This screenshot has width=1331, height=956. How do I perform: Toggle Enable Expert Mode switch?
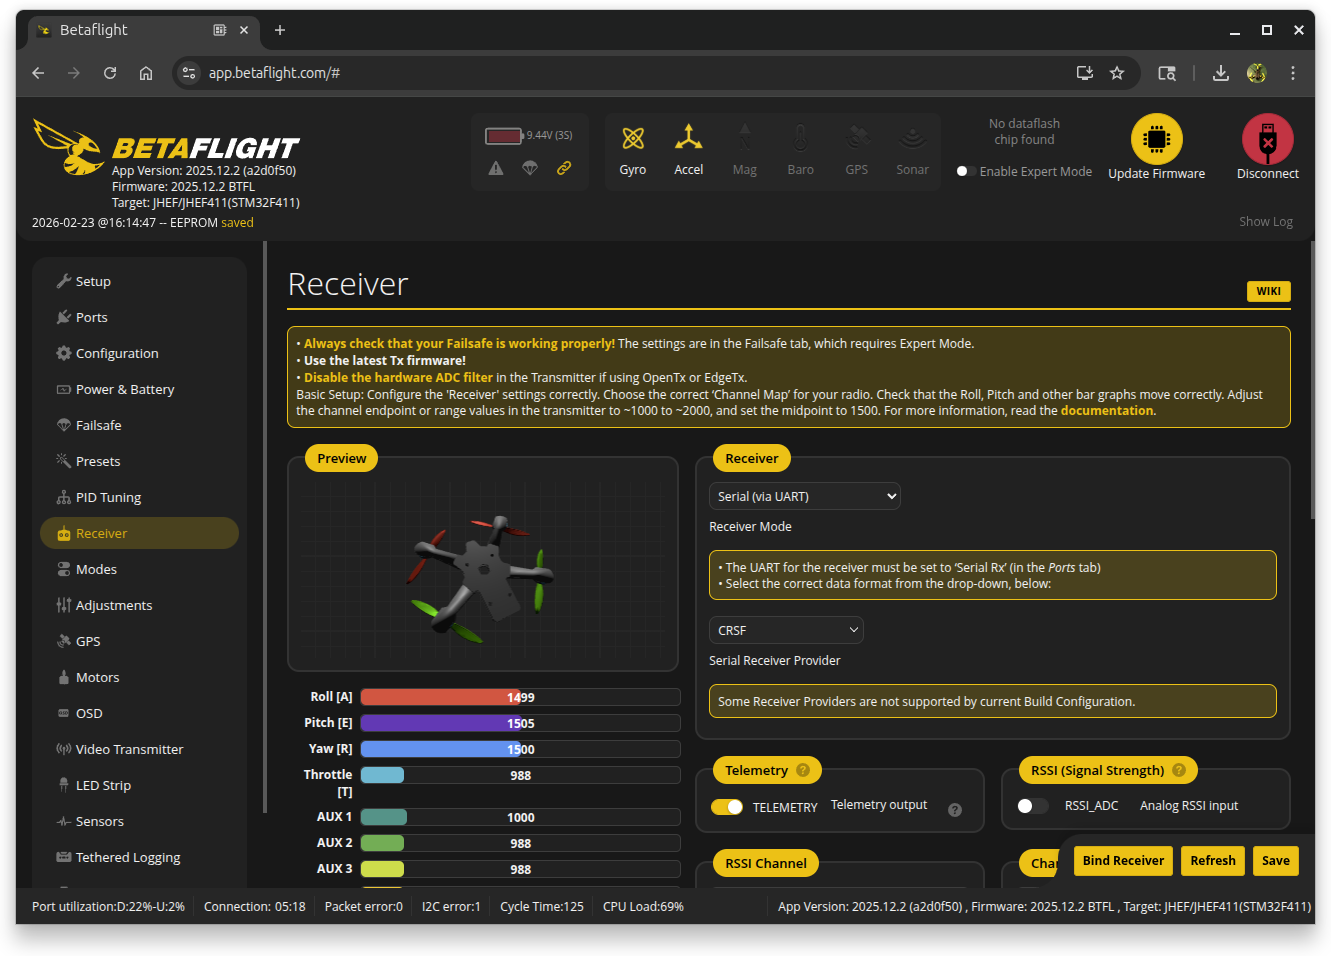click(965, 171)
